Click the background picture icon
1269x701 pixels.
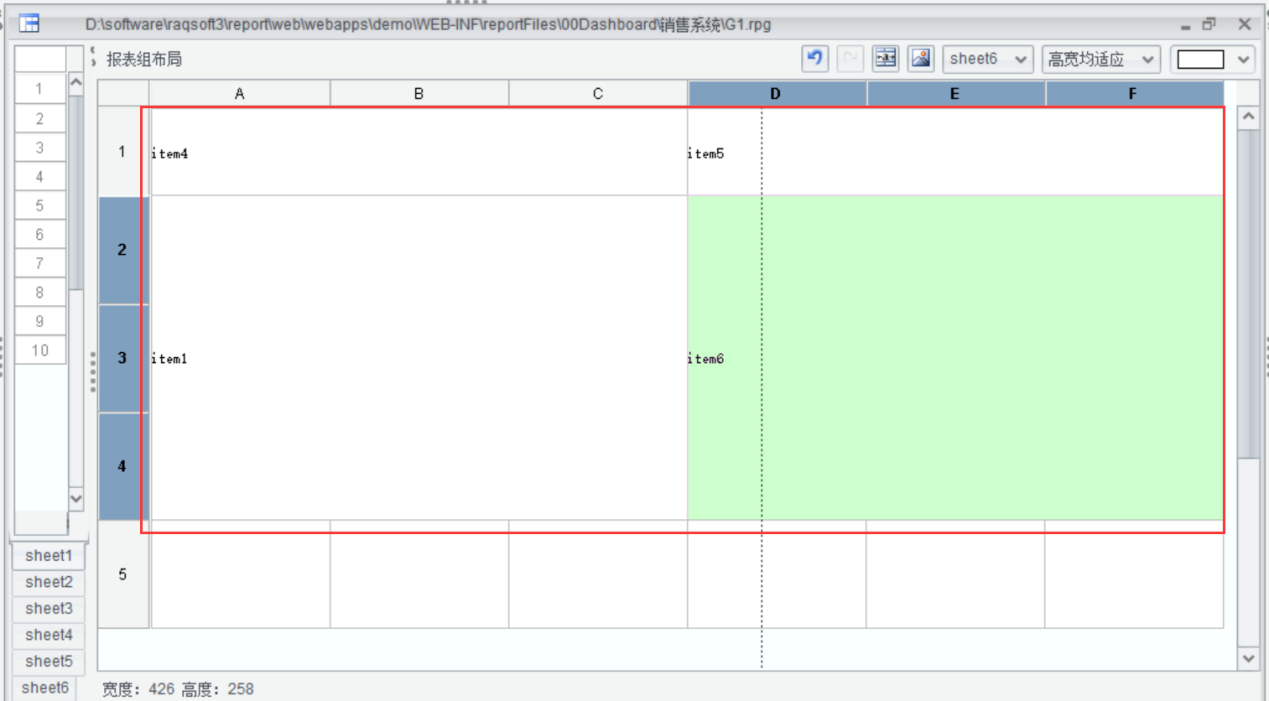click(921, 58)
